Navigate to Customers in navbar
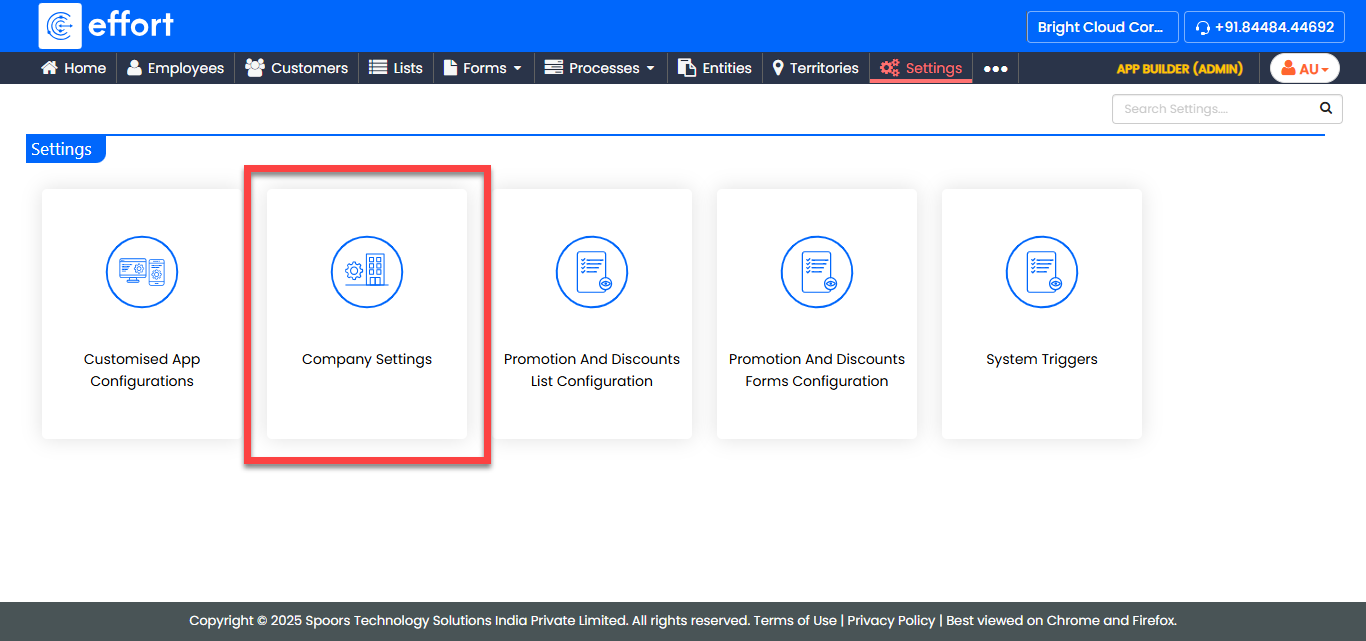The image size is (1366, 641). coord(297,68)
